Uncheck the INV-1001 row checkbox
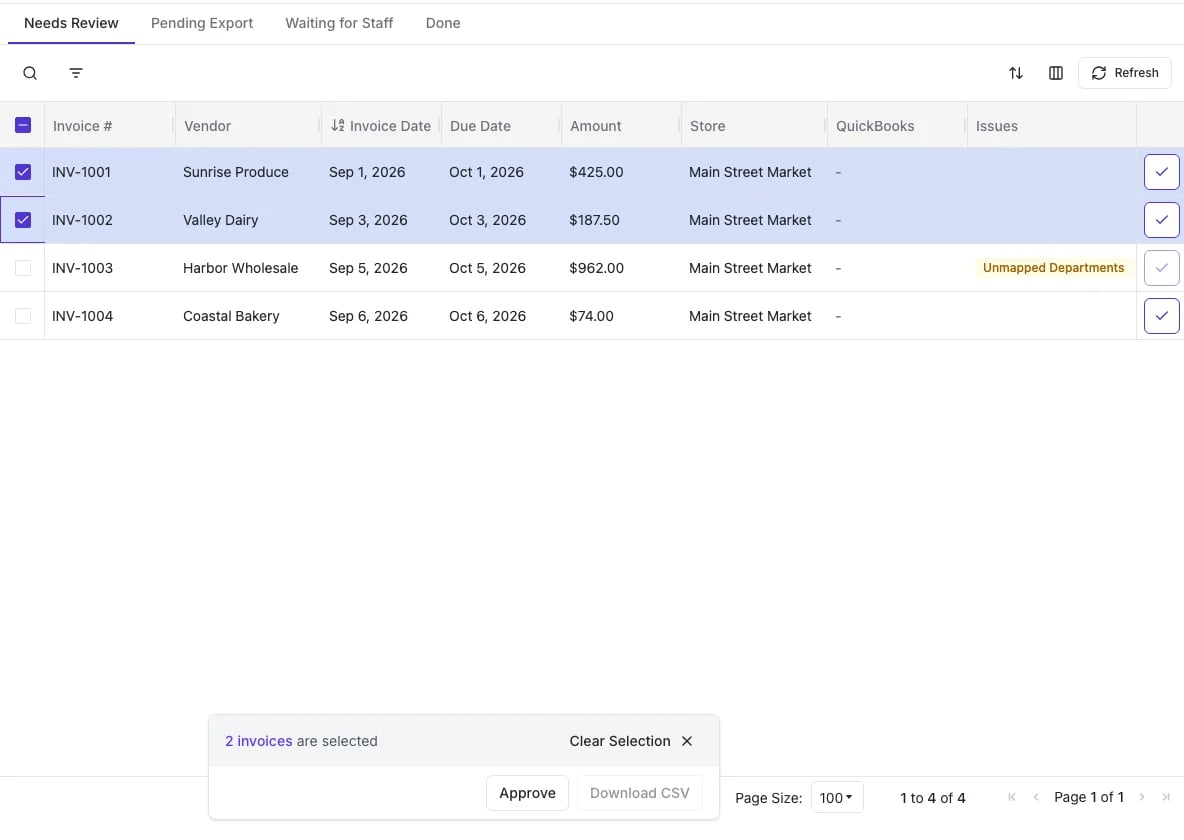Image resolution: width=1184 pixels, height=840 pixels. [x=23, y=172]
